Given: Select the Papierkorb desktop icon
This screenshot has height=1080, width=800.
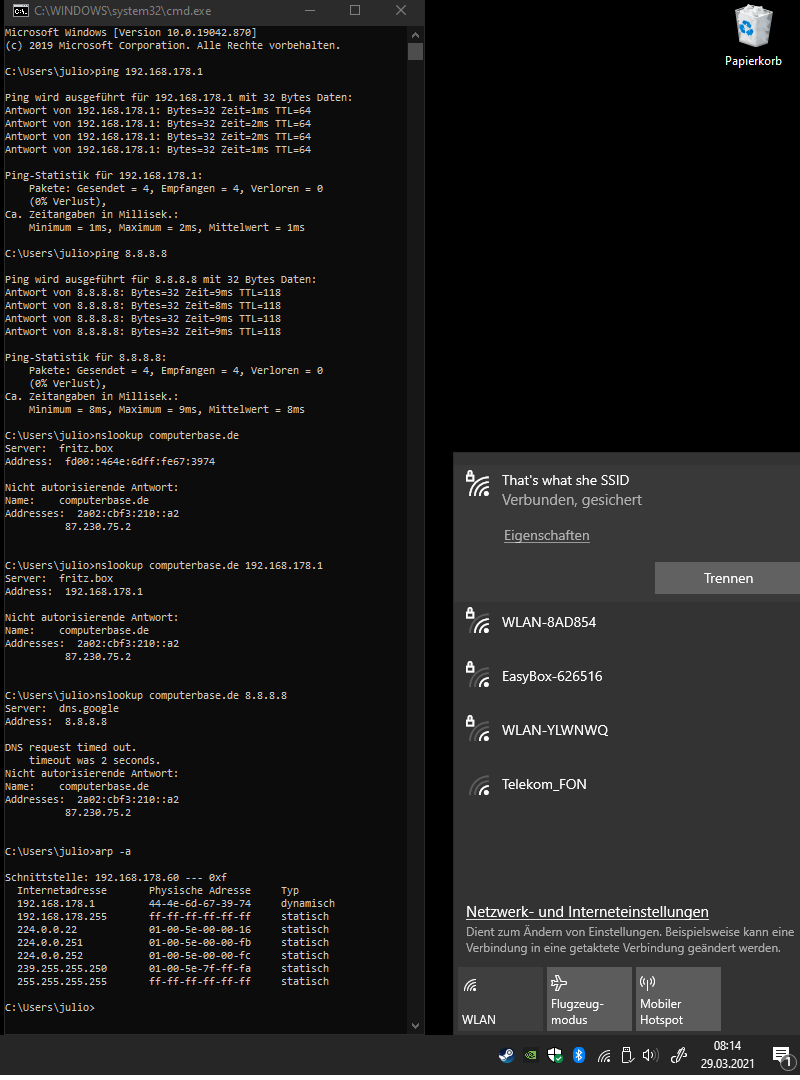Looking at the screenshot, I should tap(753, 36).
